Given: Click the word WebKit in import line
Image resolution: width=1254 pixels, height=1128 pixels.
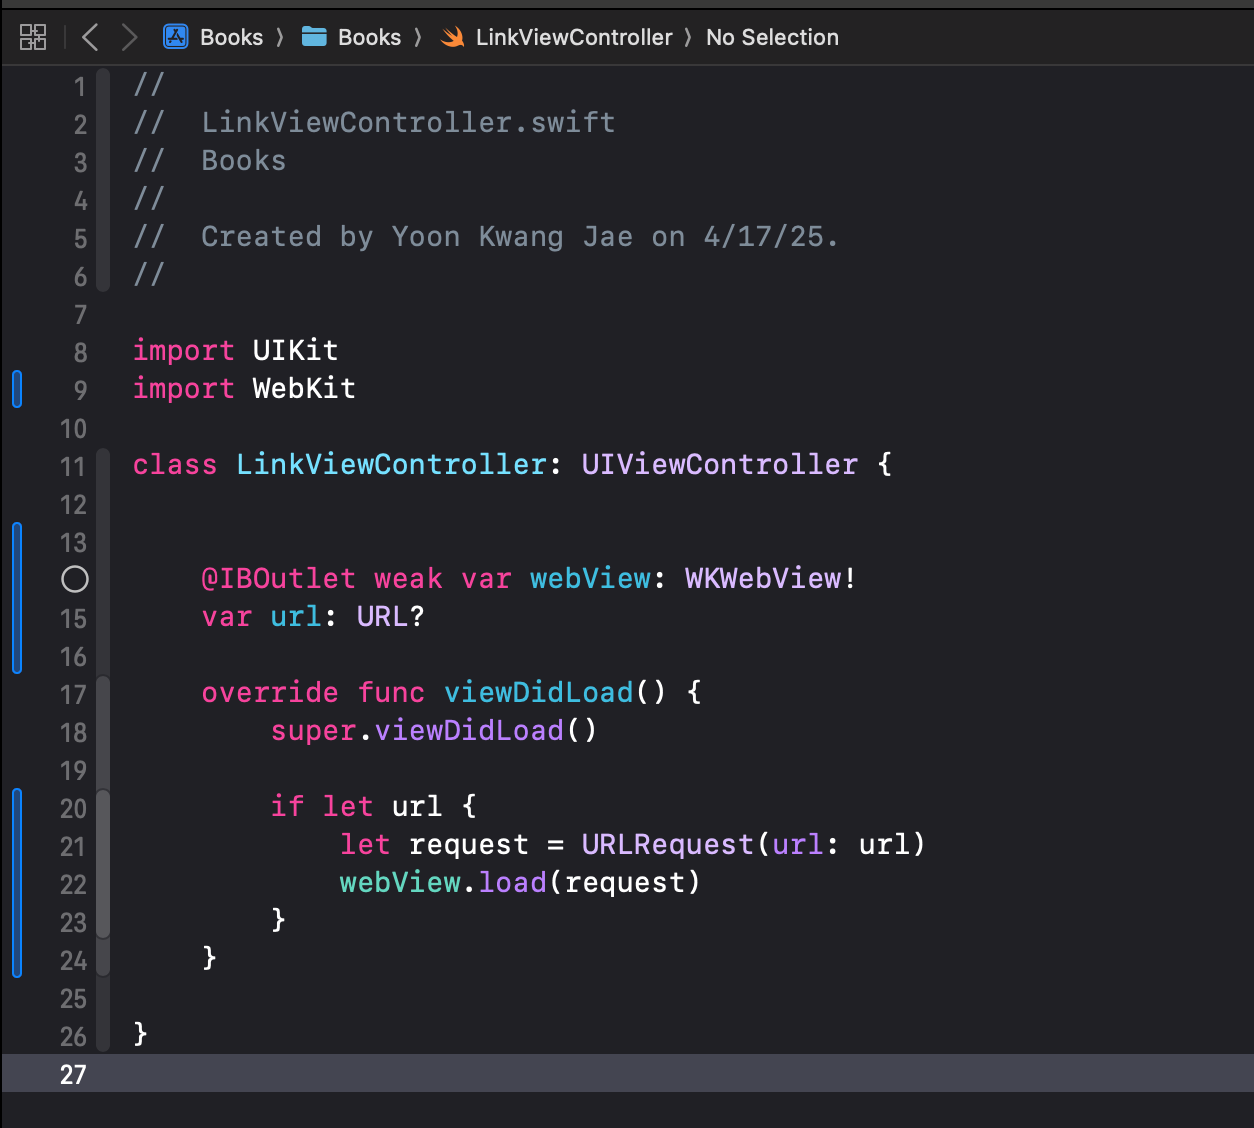Looking at the screenshot, I should [x=304, y=388].
